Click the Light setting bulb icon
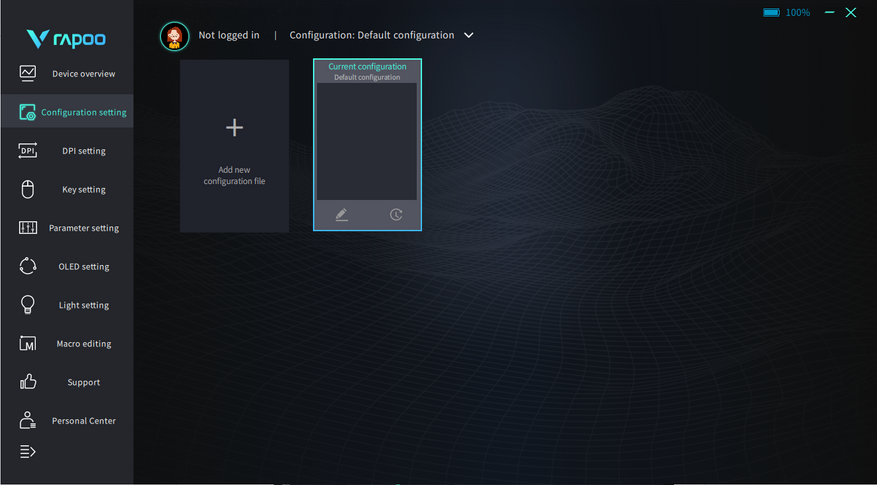Screen dimensions: 877x485 (x=27, y=305)
